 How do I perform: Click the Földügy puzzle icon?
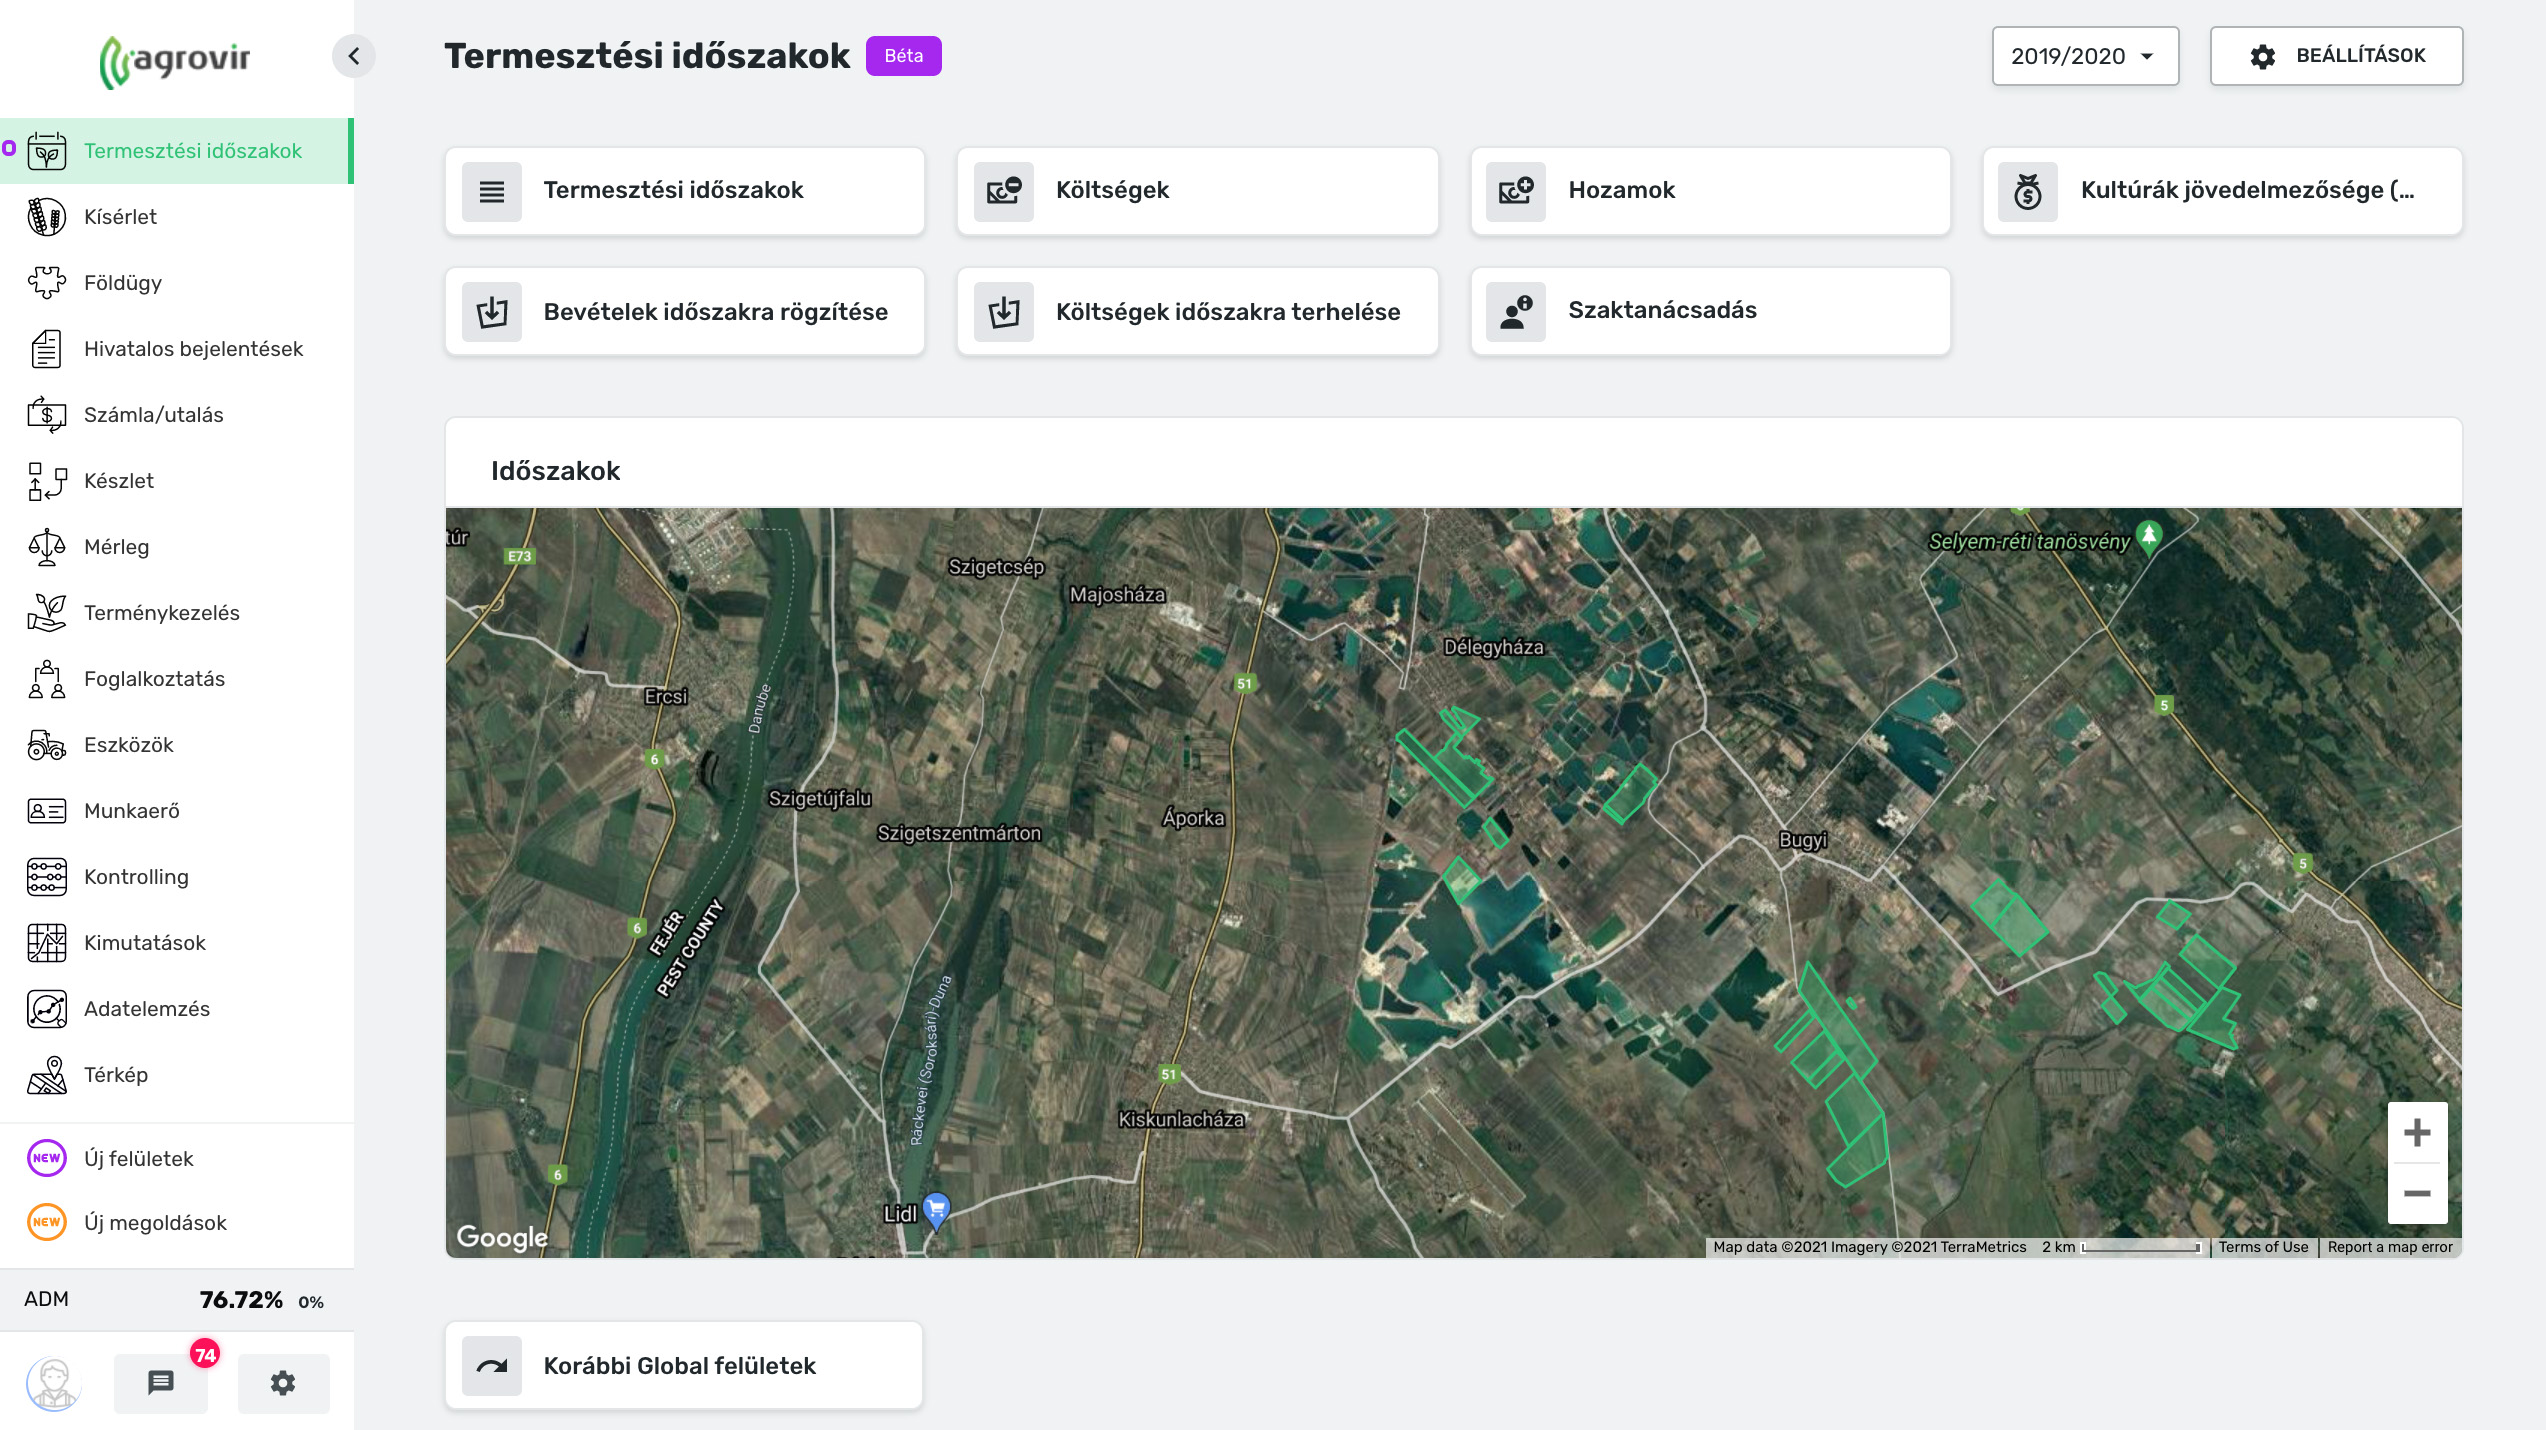tap(47, 283)
